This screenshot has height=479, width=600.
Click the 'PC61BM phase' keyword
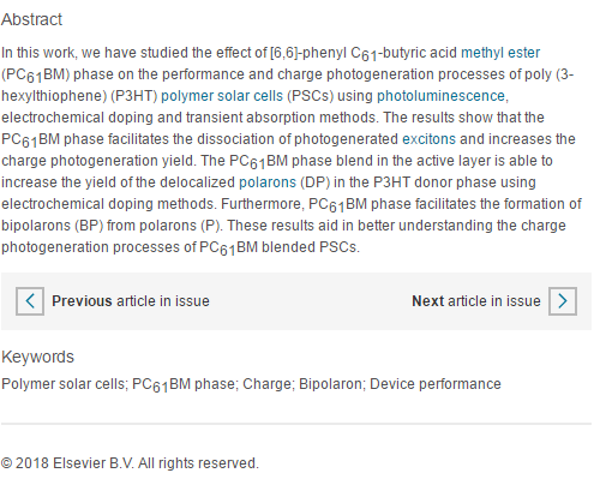[180, 384]
